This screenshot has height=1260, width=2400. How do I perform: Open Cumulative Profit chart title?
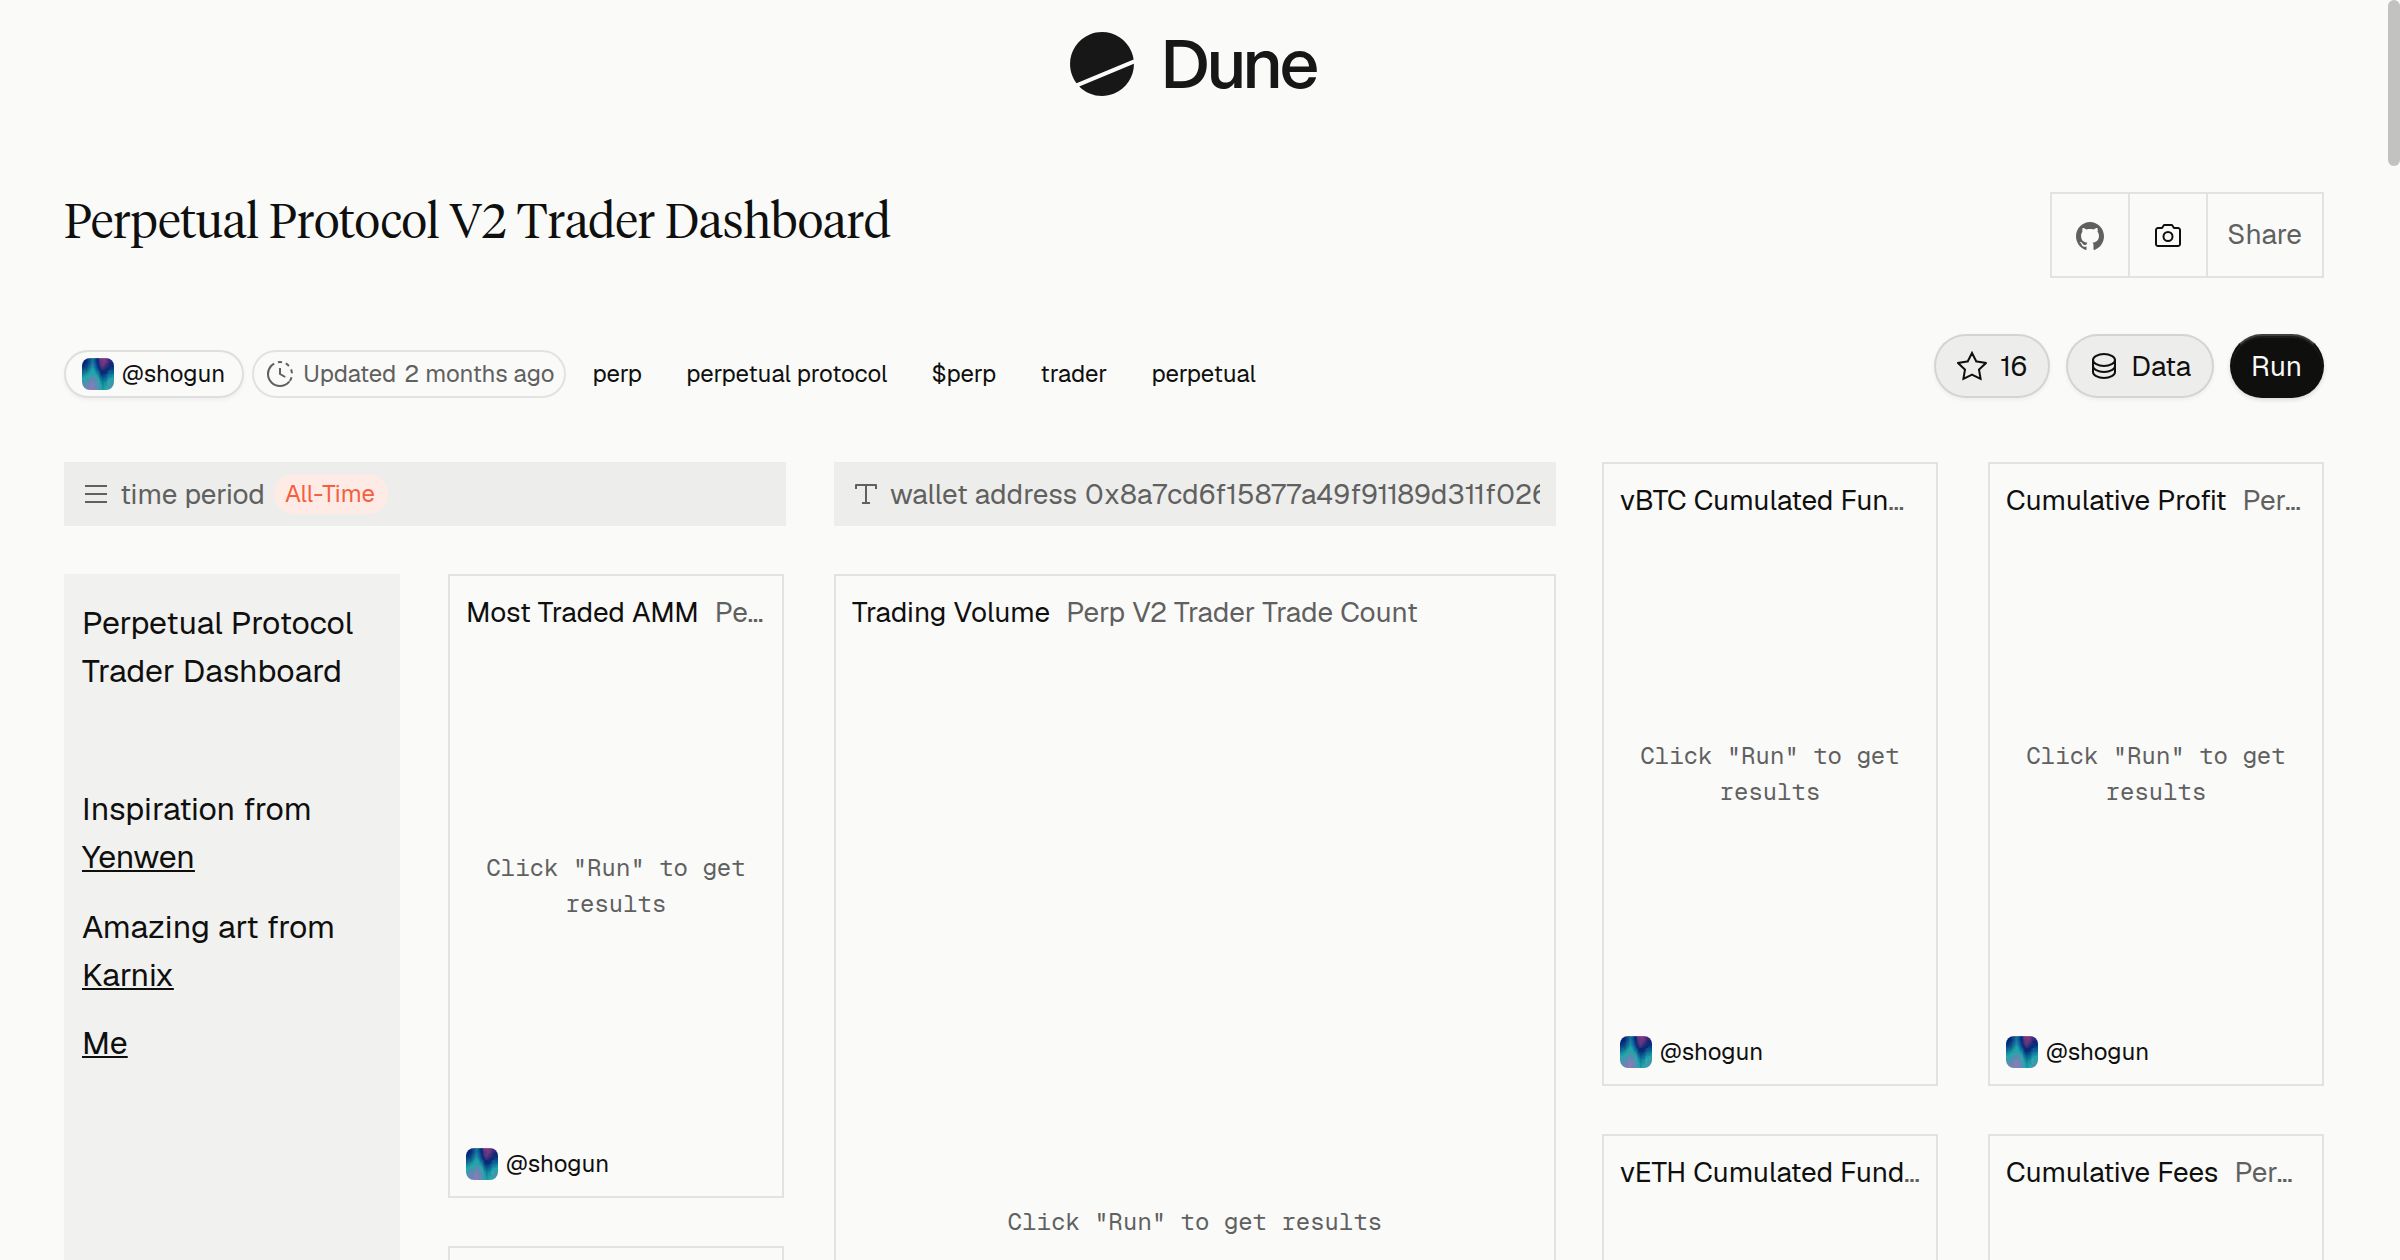pos(2115,500)
